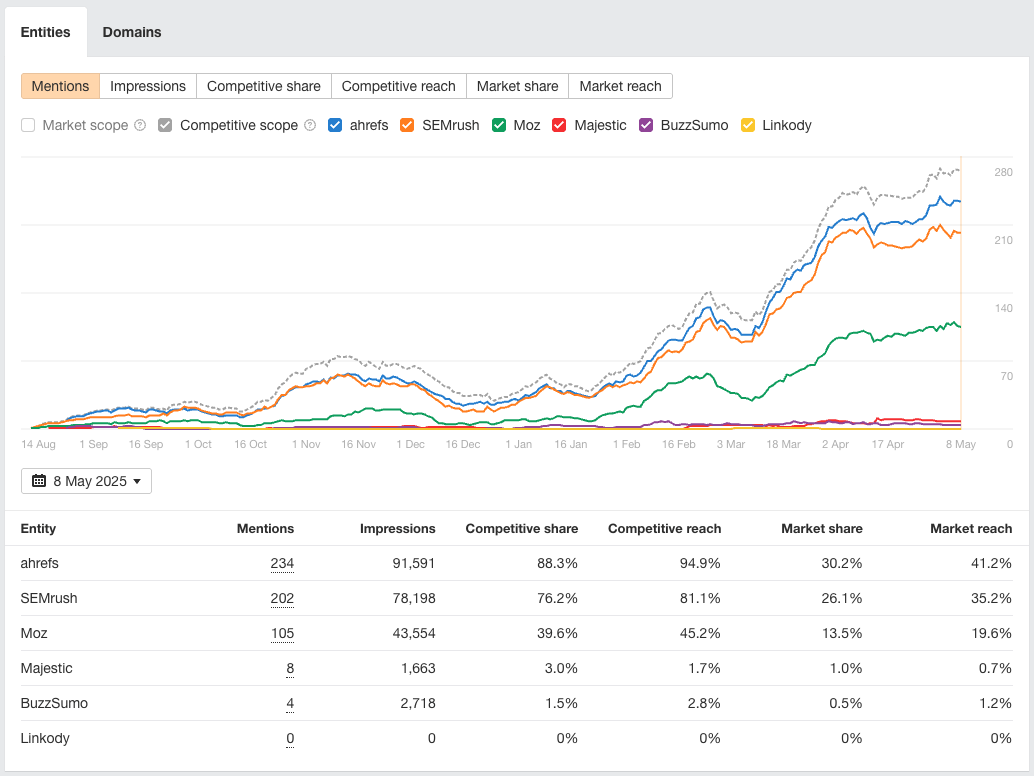Select the Entities tab
Image resolution: width=1034 pixels, height=776 pixels.
tap(46, 32)
